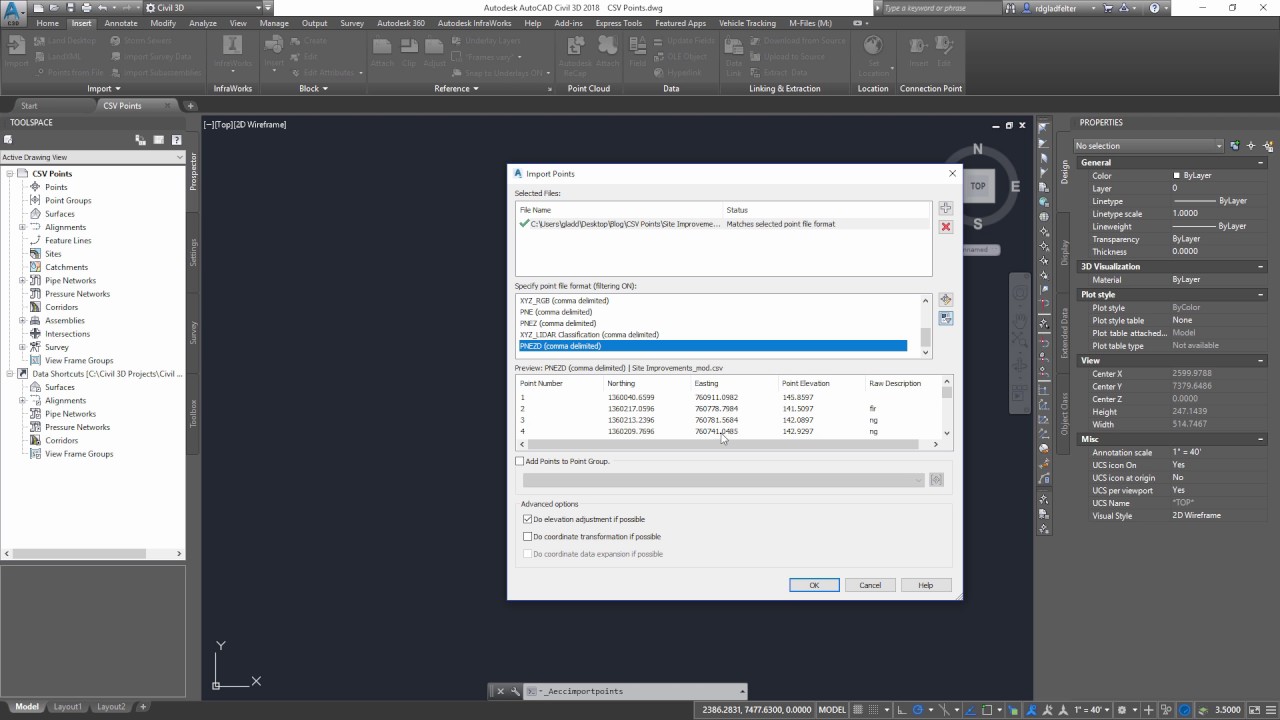1280x720 pixels.
Task: Click the Type a keyword search field
Action: click(937, 8)
